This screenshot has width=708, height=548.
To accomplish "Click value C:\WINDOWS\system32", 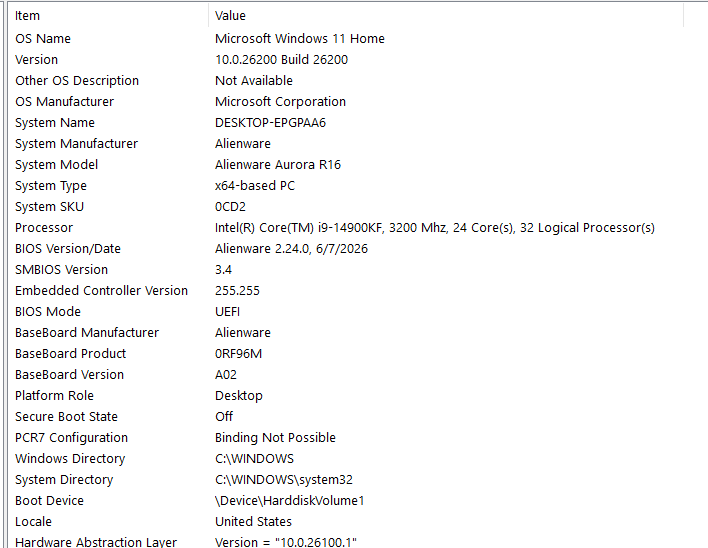I will (284, 479).
